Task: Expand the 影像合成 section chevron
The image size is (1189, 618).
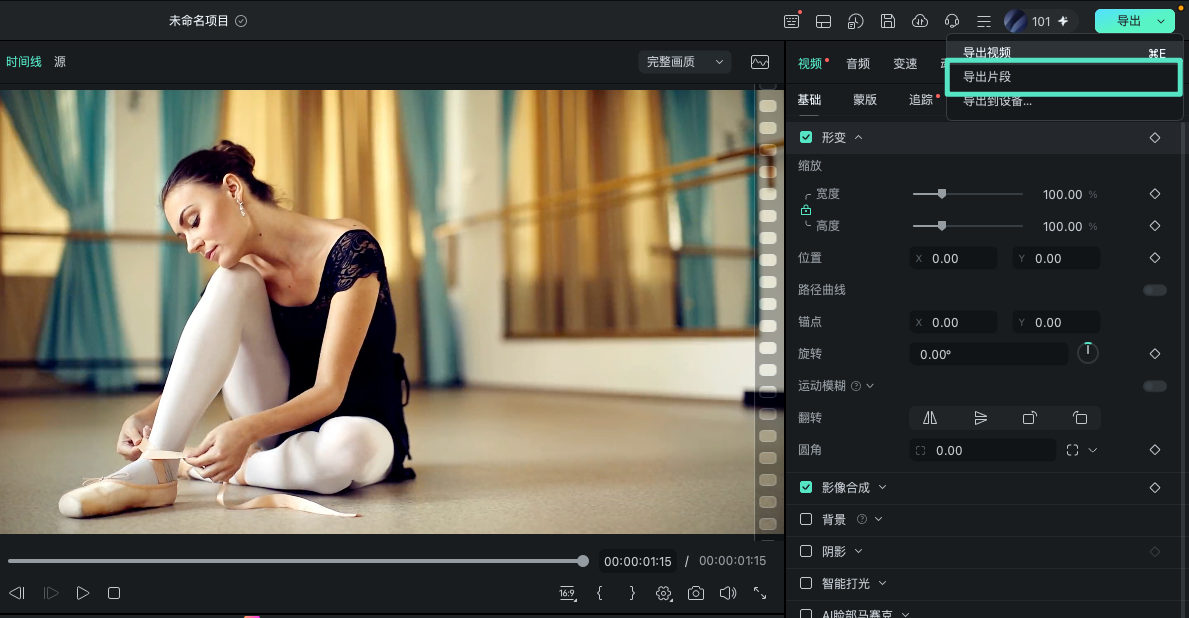Action: pos(883,487)
